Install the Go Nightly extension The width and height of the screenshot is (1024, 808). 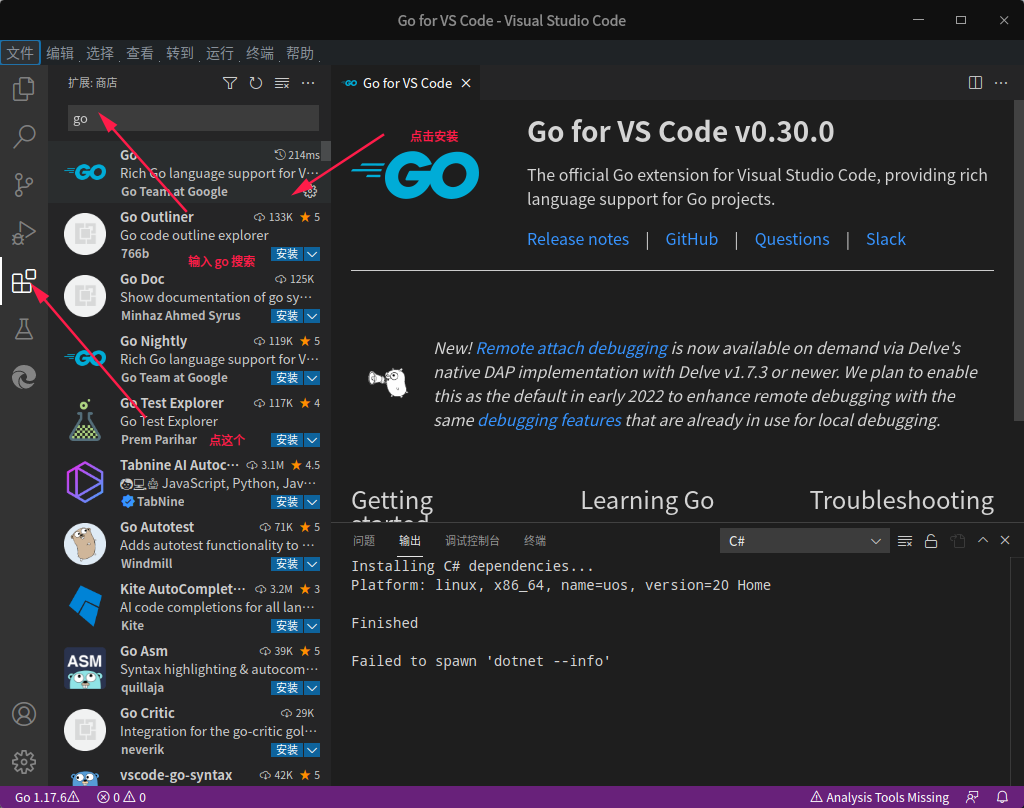pos(287,378)
